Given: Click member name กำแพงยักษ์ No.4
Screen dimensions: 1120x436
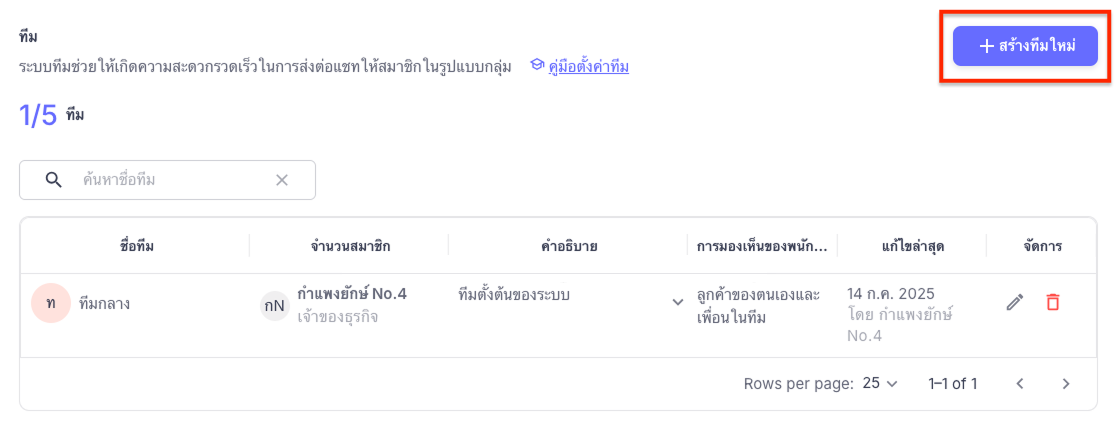Looking at the screenshot, I should 352,294.
